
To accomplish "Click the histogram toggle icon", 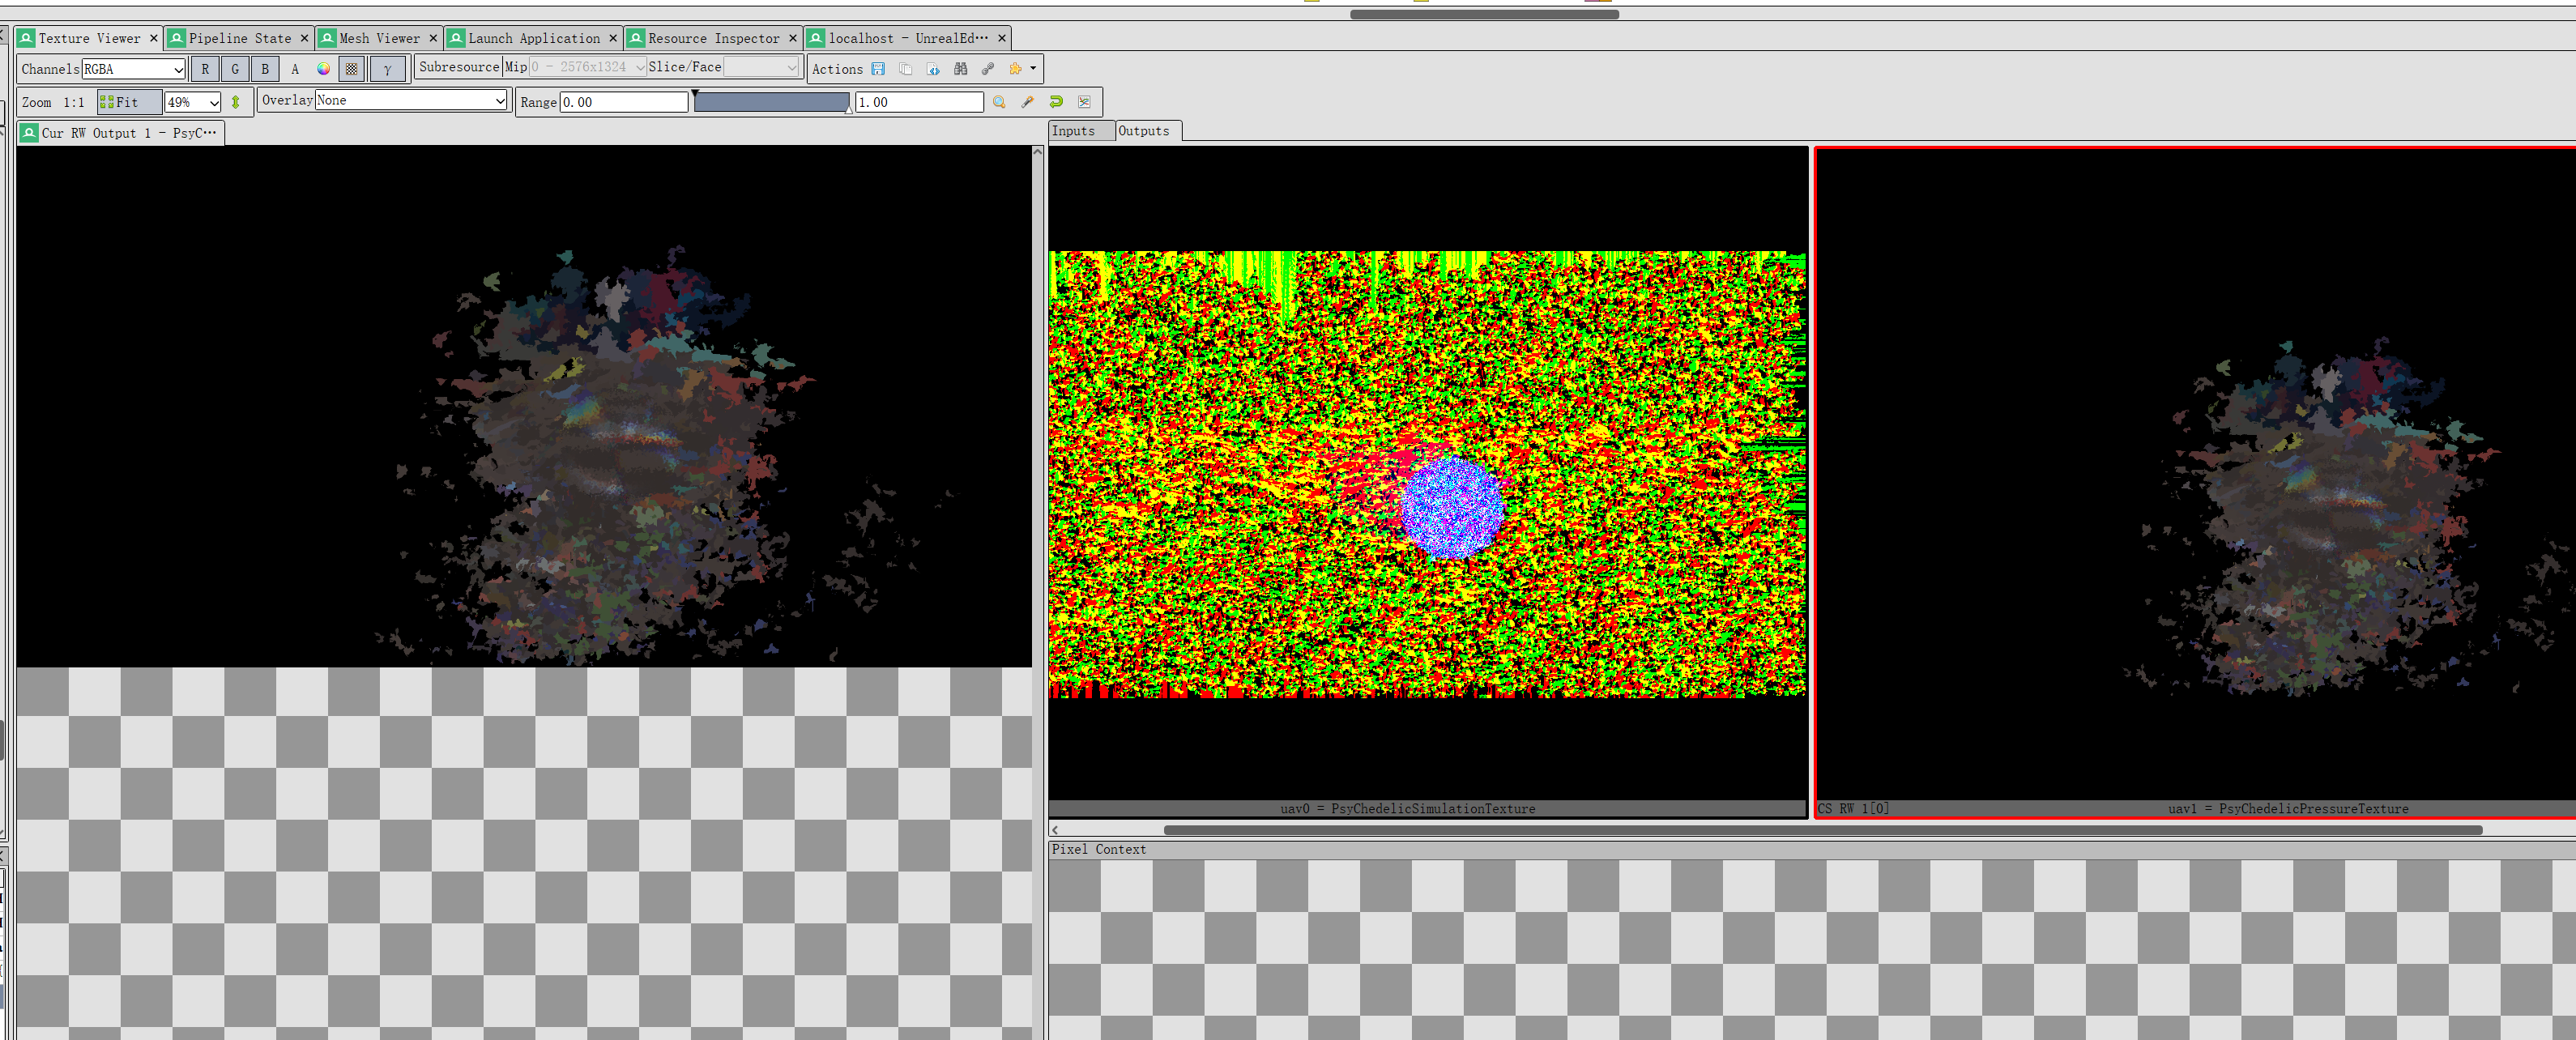I will [x=1084, y=102].
